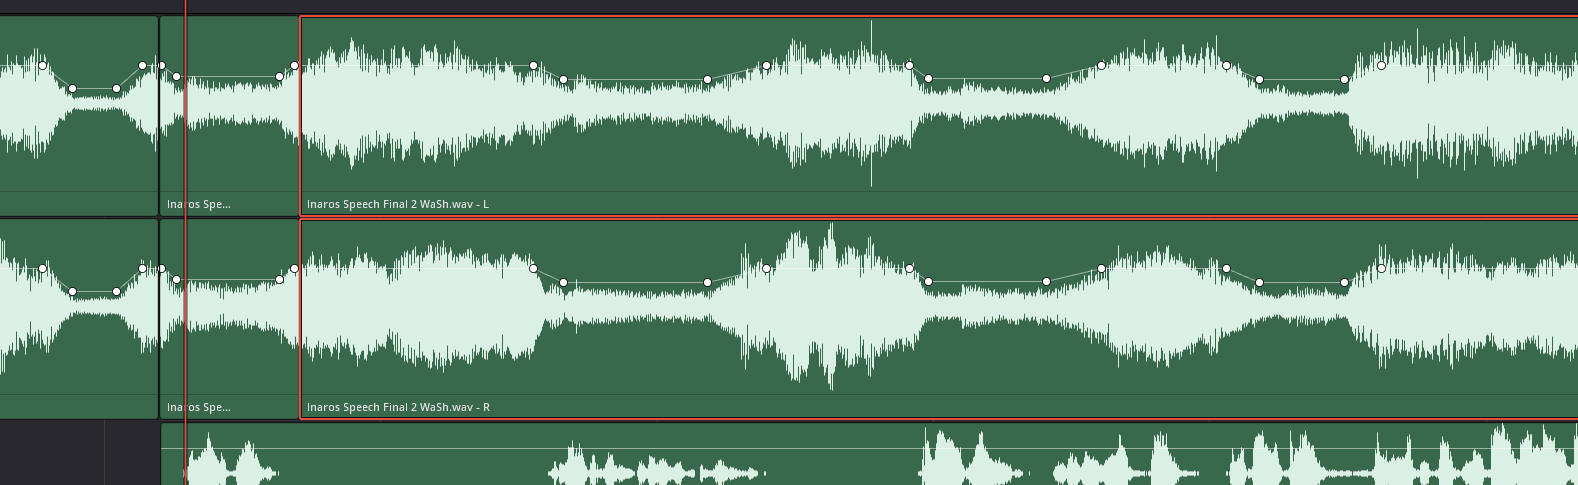This screenshot has width=1578, height=485.
Task: Select first volume keyframe in the long R clip
Action: [x=534, y=269]
